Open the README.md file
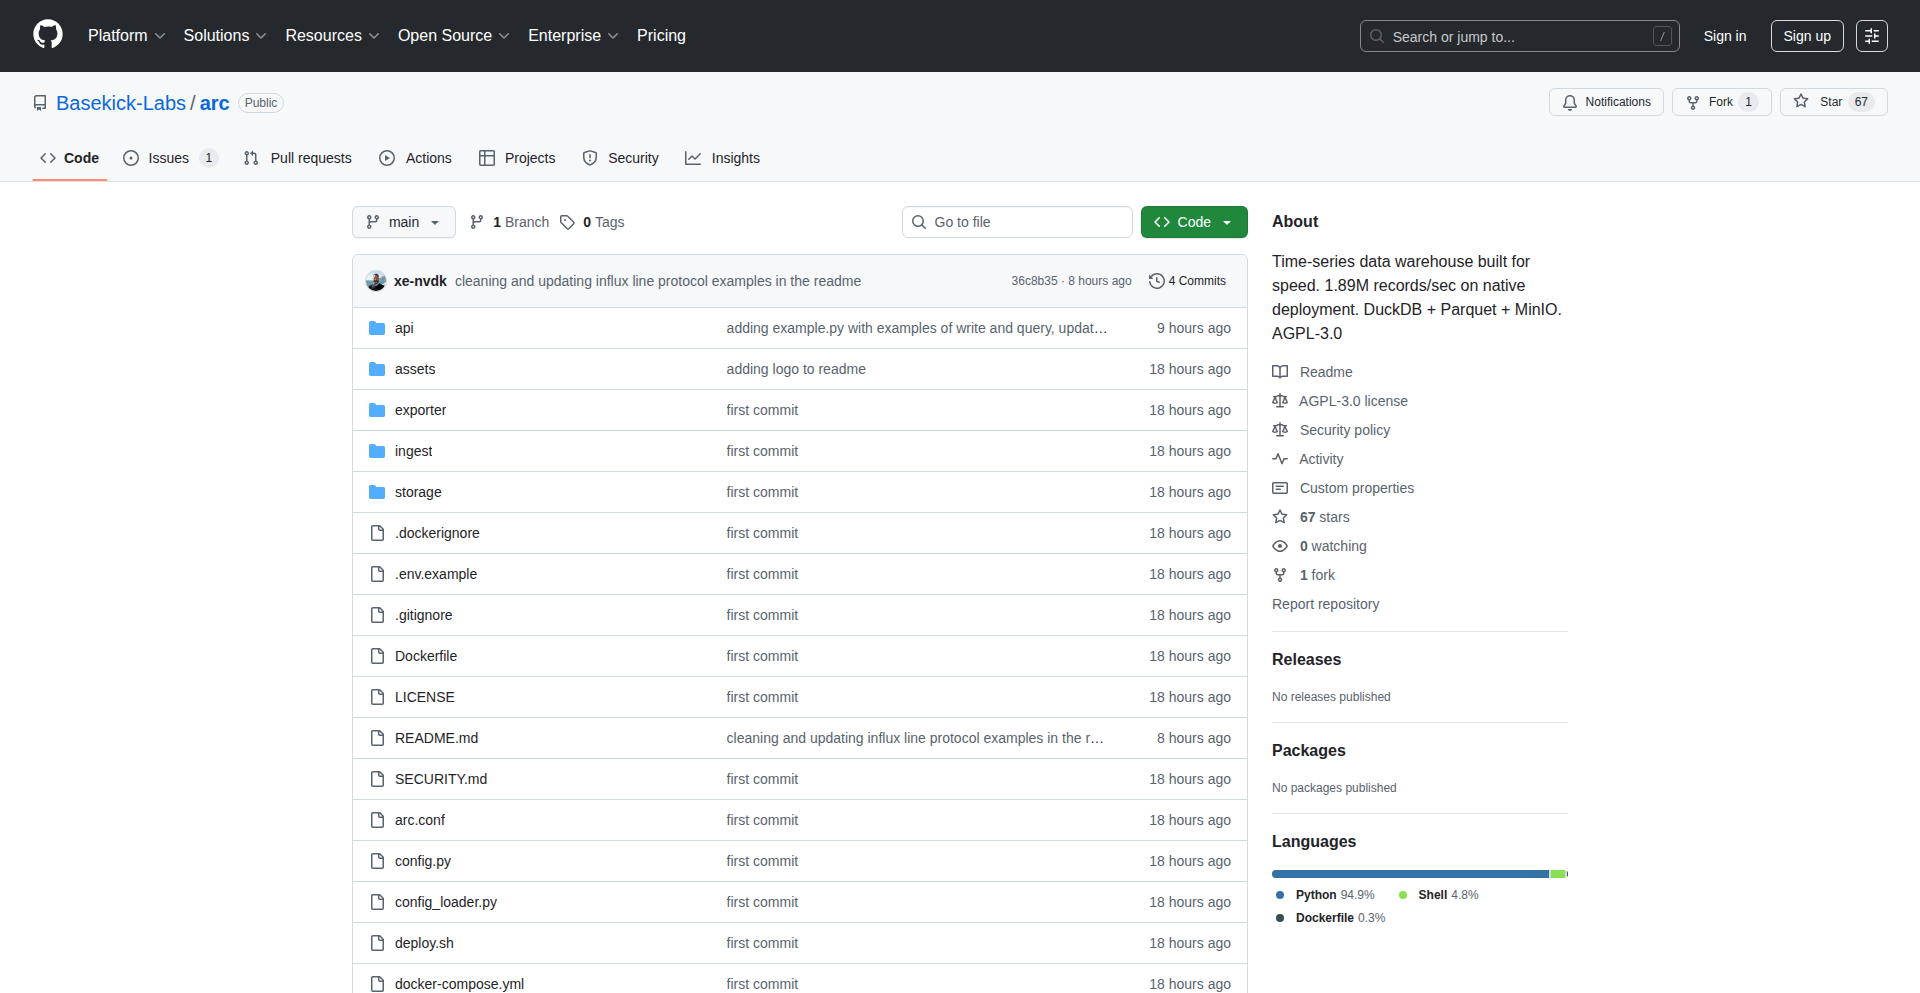This screenshot has width=1920, height=993. 436,738
